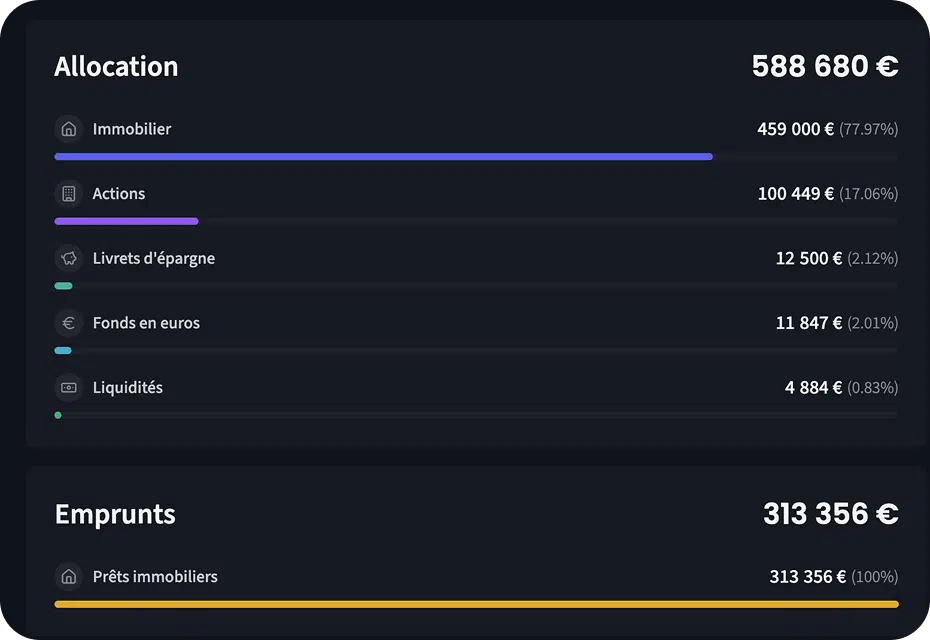
Task: Click the 588 680 € allocation total
Action: (x=825, y=67)
